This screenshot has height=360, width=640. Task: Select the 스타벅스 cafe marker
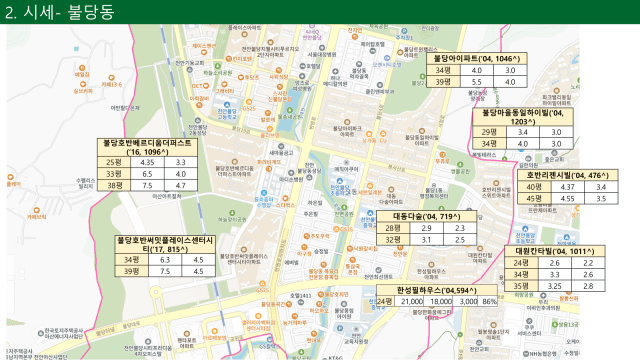(x=285, y=199)
